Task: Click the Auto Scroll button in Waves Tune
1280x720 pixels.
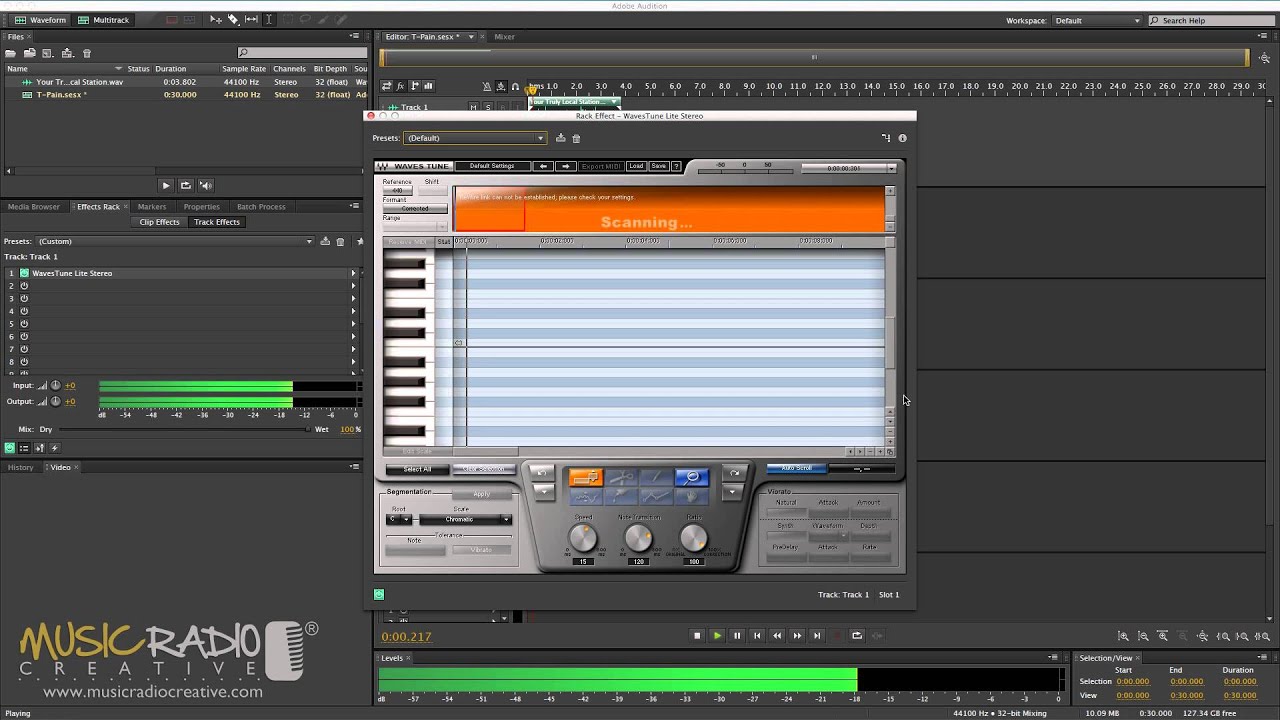Action: 796,468
